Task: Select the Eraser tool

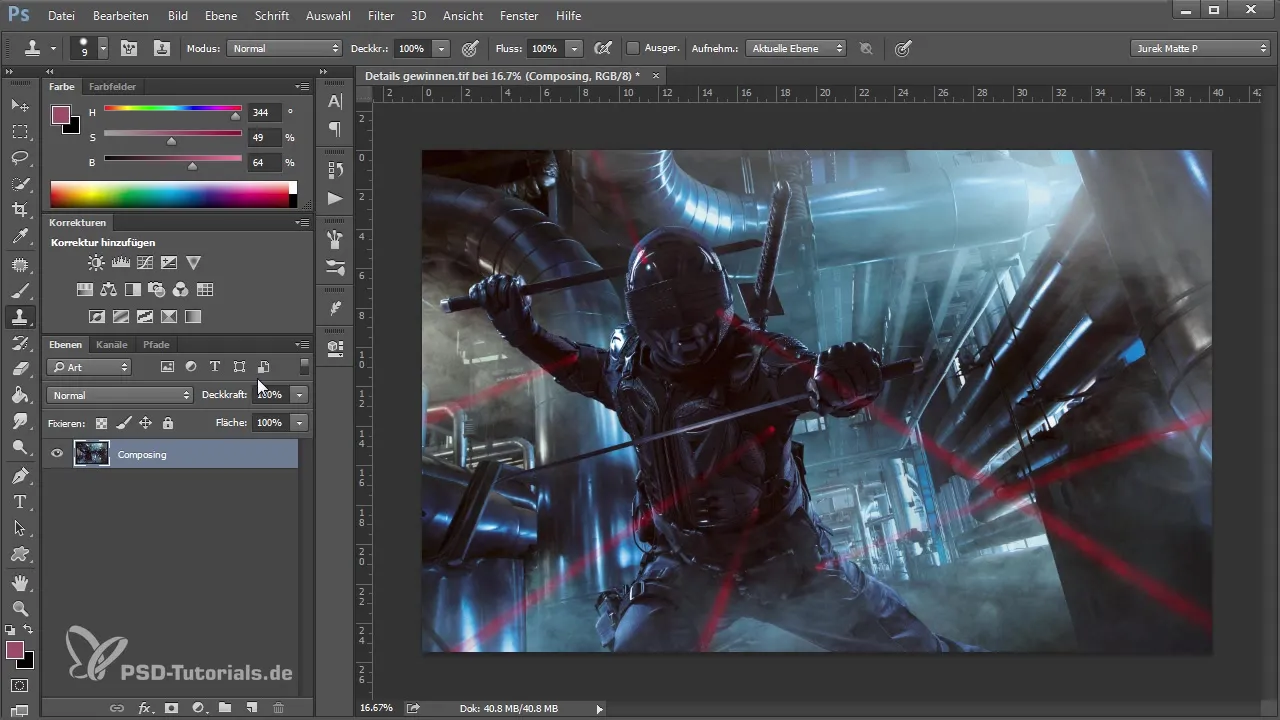Action: click(20, 369)
